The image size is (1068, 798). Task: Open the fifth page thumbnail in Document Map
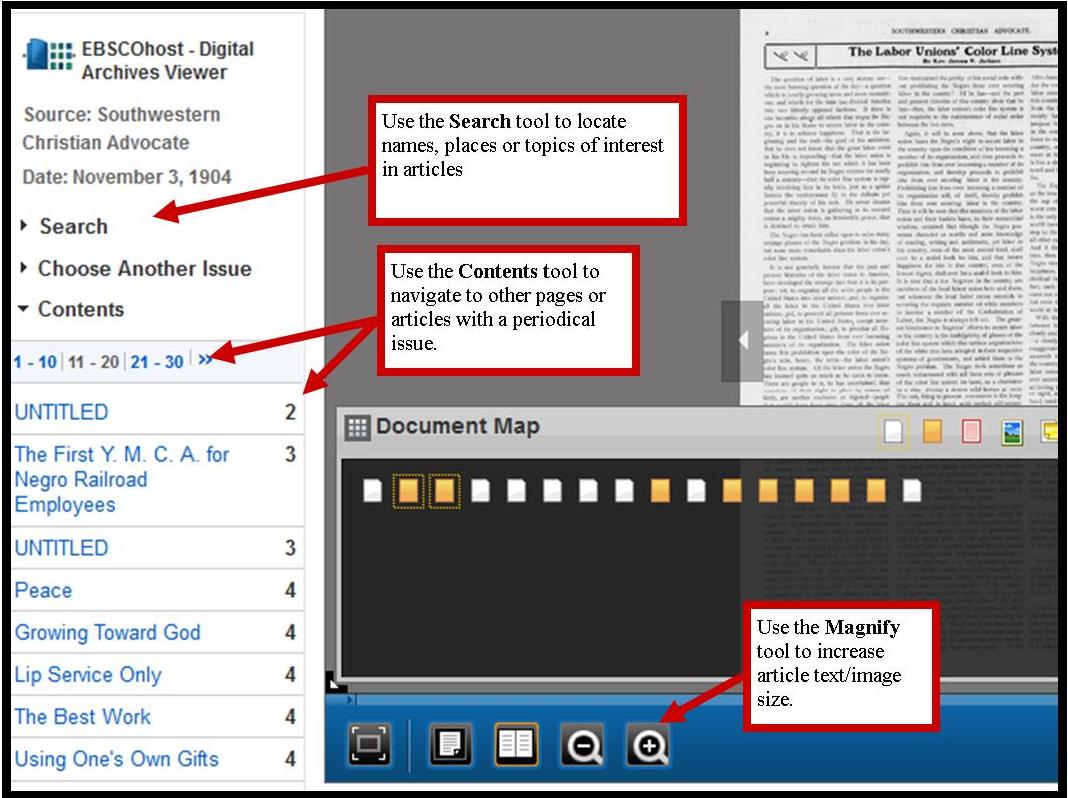click(516, 490)
